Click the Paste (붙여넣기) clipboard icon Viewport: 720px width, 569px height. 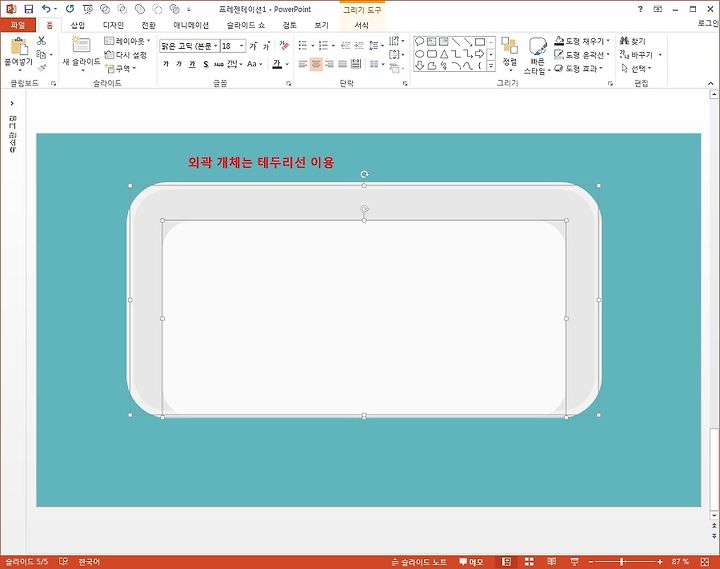tap(19, 46)
